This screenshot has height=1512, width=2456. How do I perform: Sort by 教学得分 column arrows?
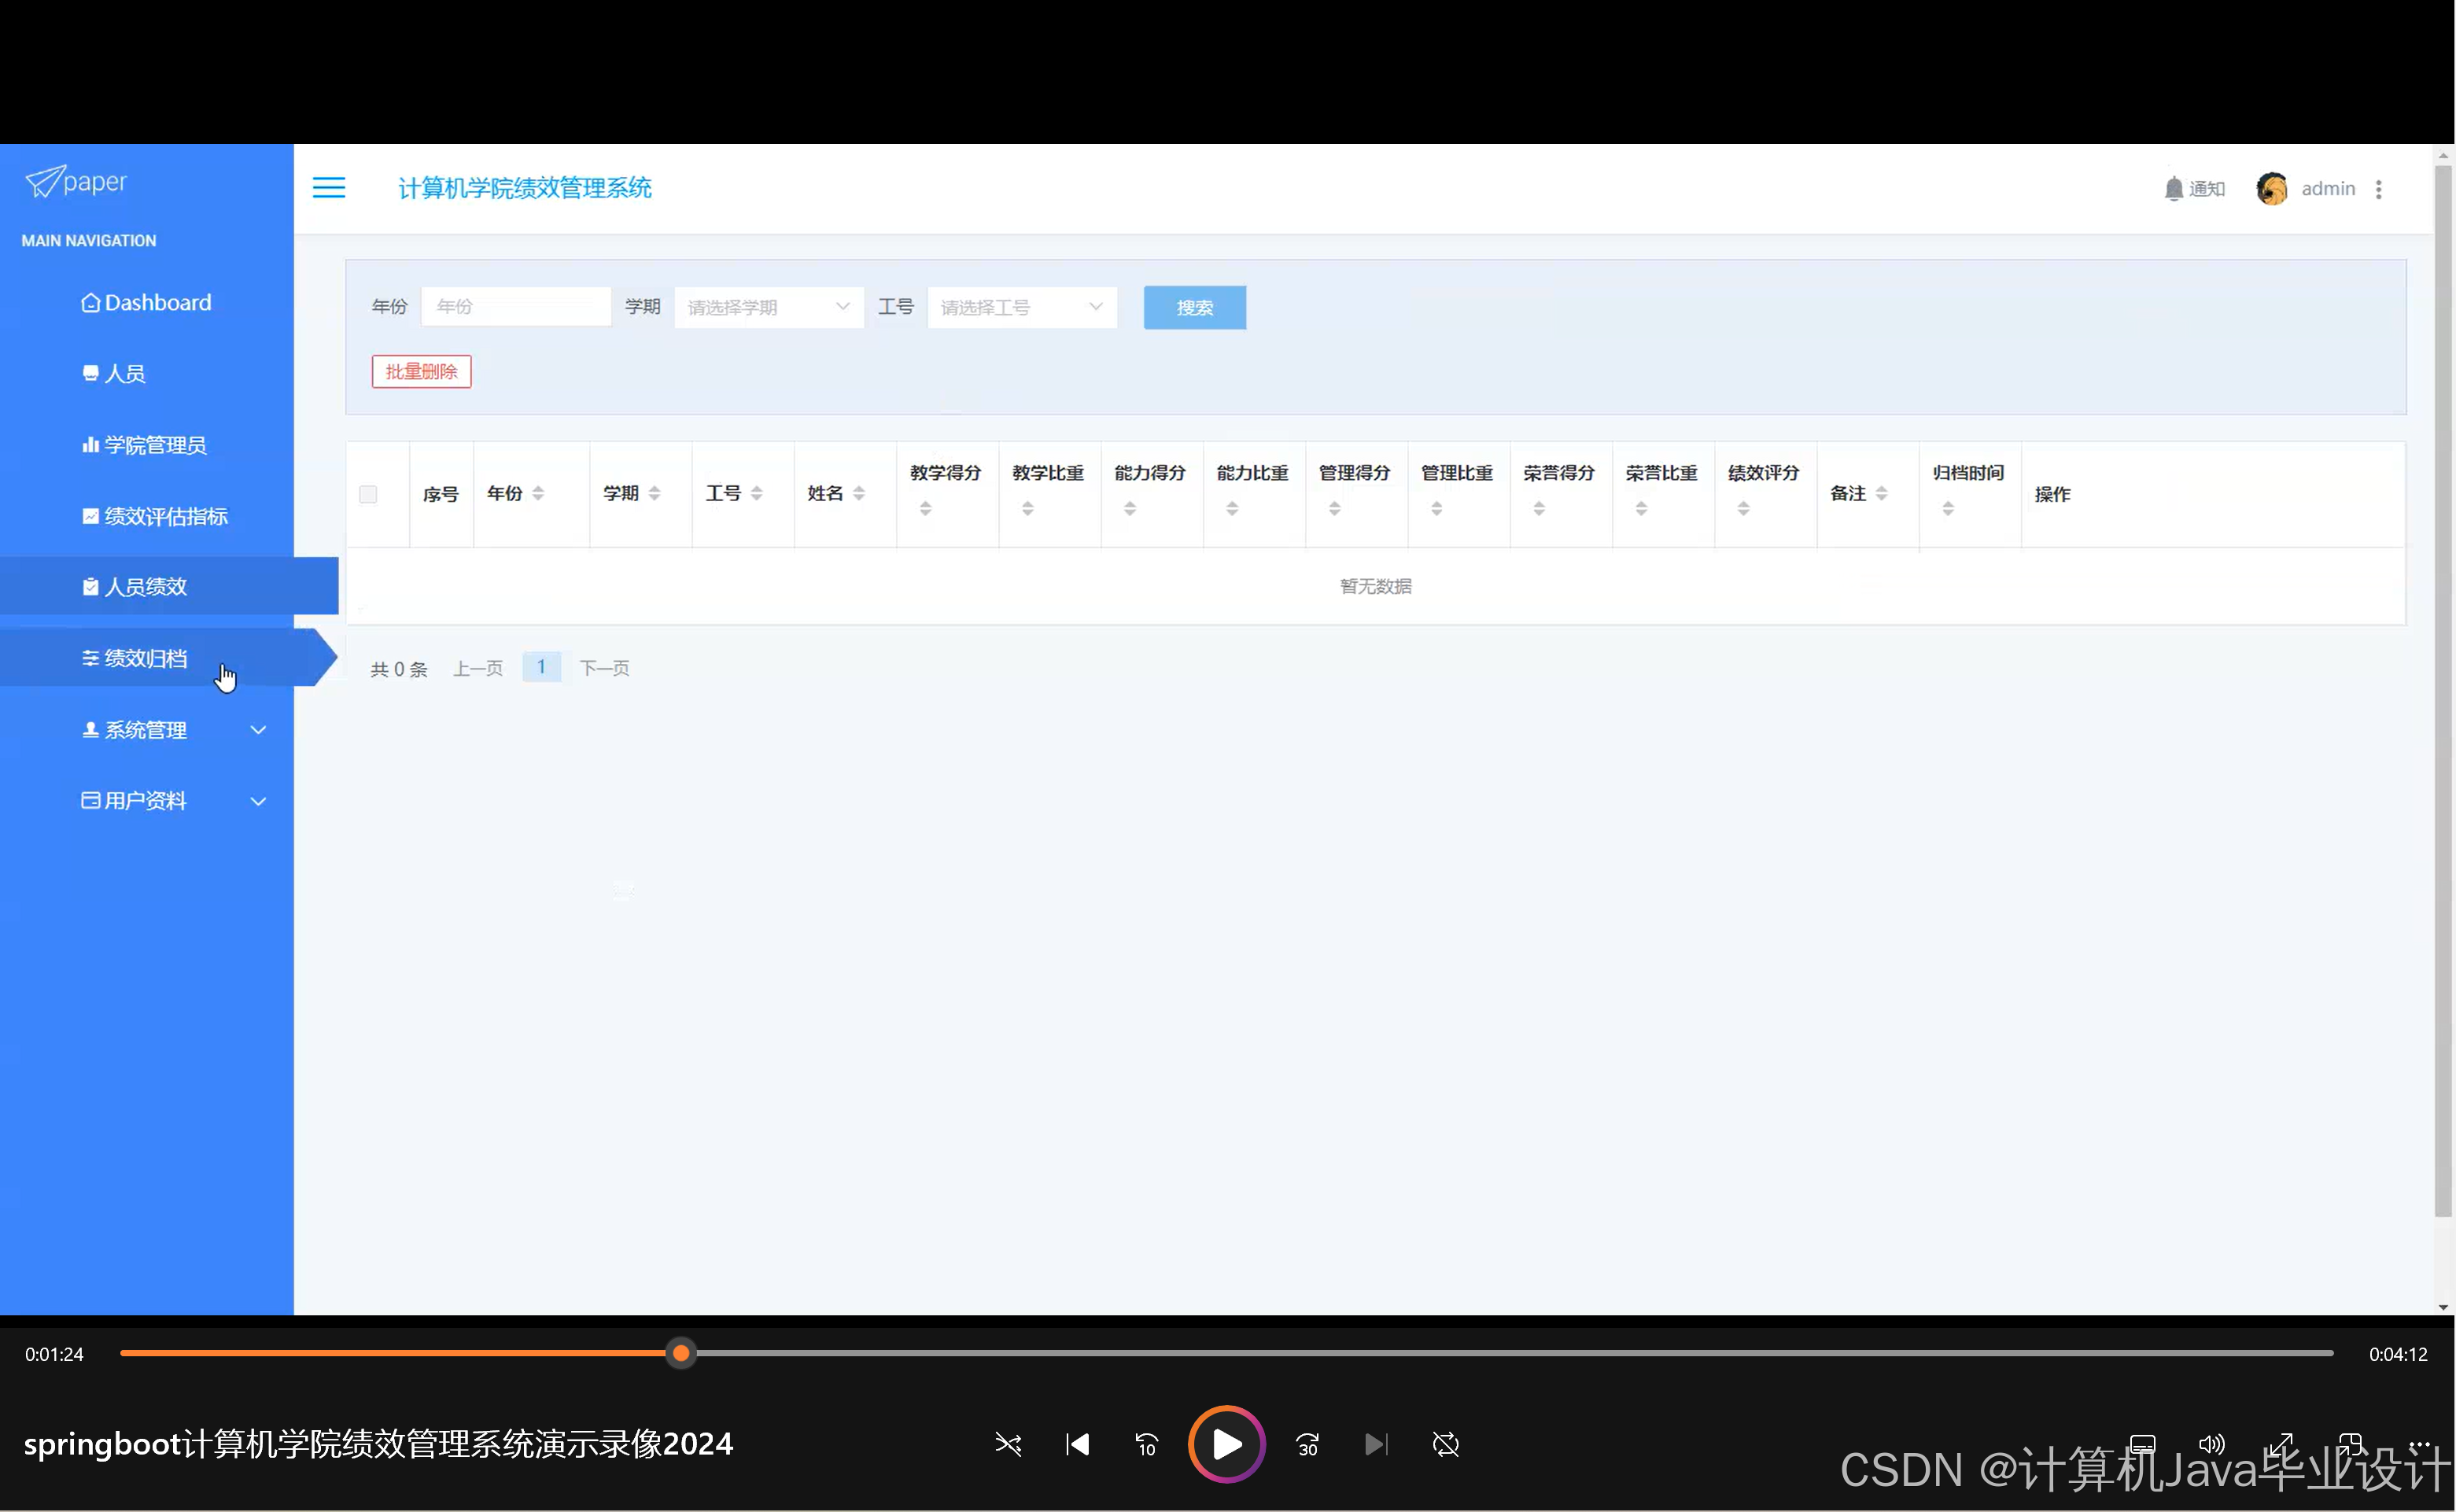(926, 509)
